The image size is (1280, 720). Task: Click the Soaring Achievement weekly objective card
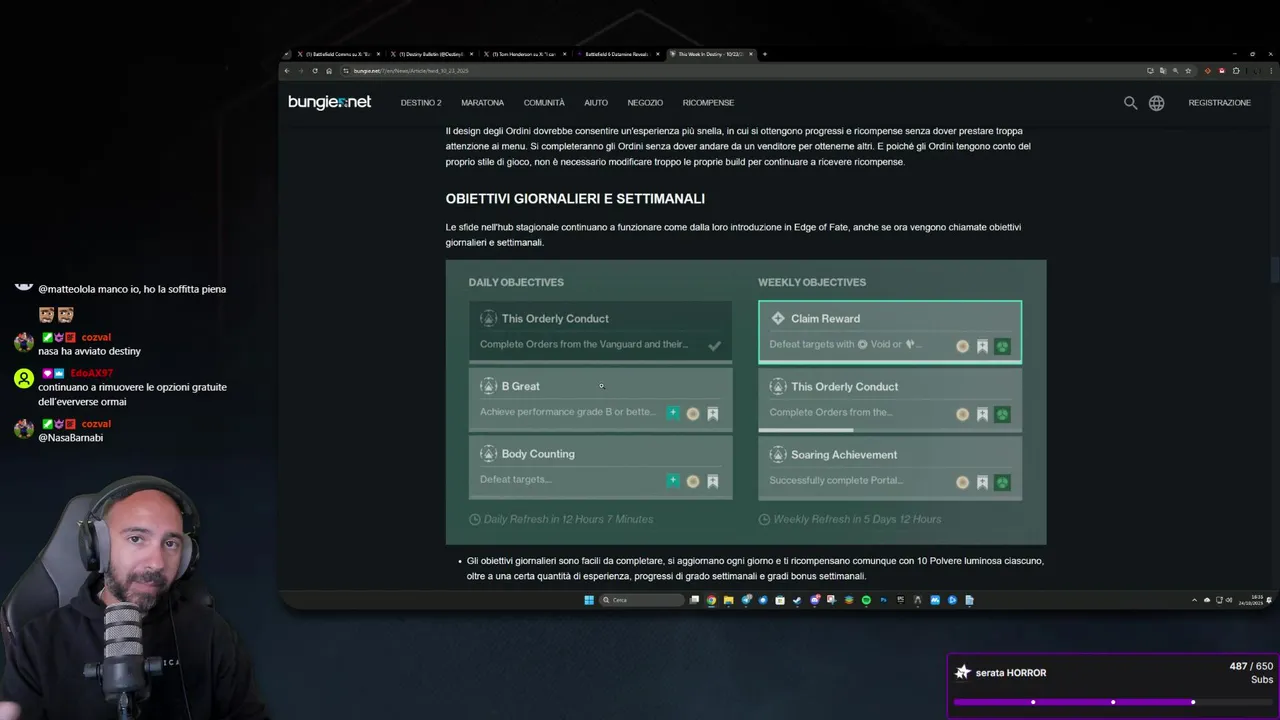click(890, 467)
